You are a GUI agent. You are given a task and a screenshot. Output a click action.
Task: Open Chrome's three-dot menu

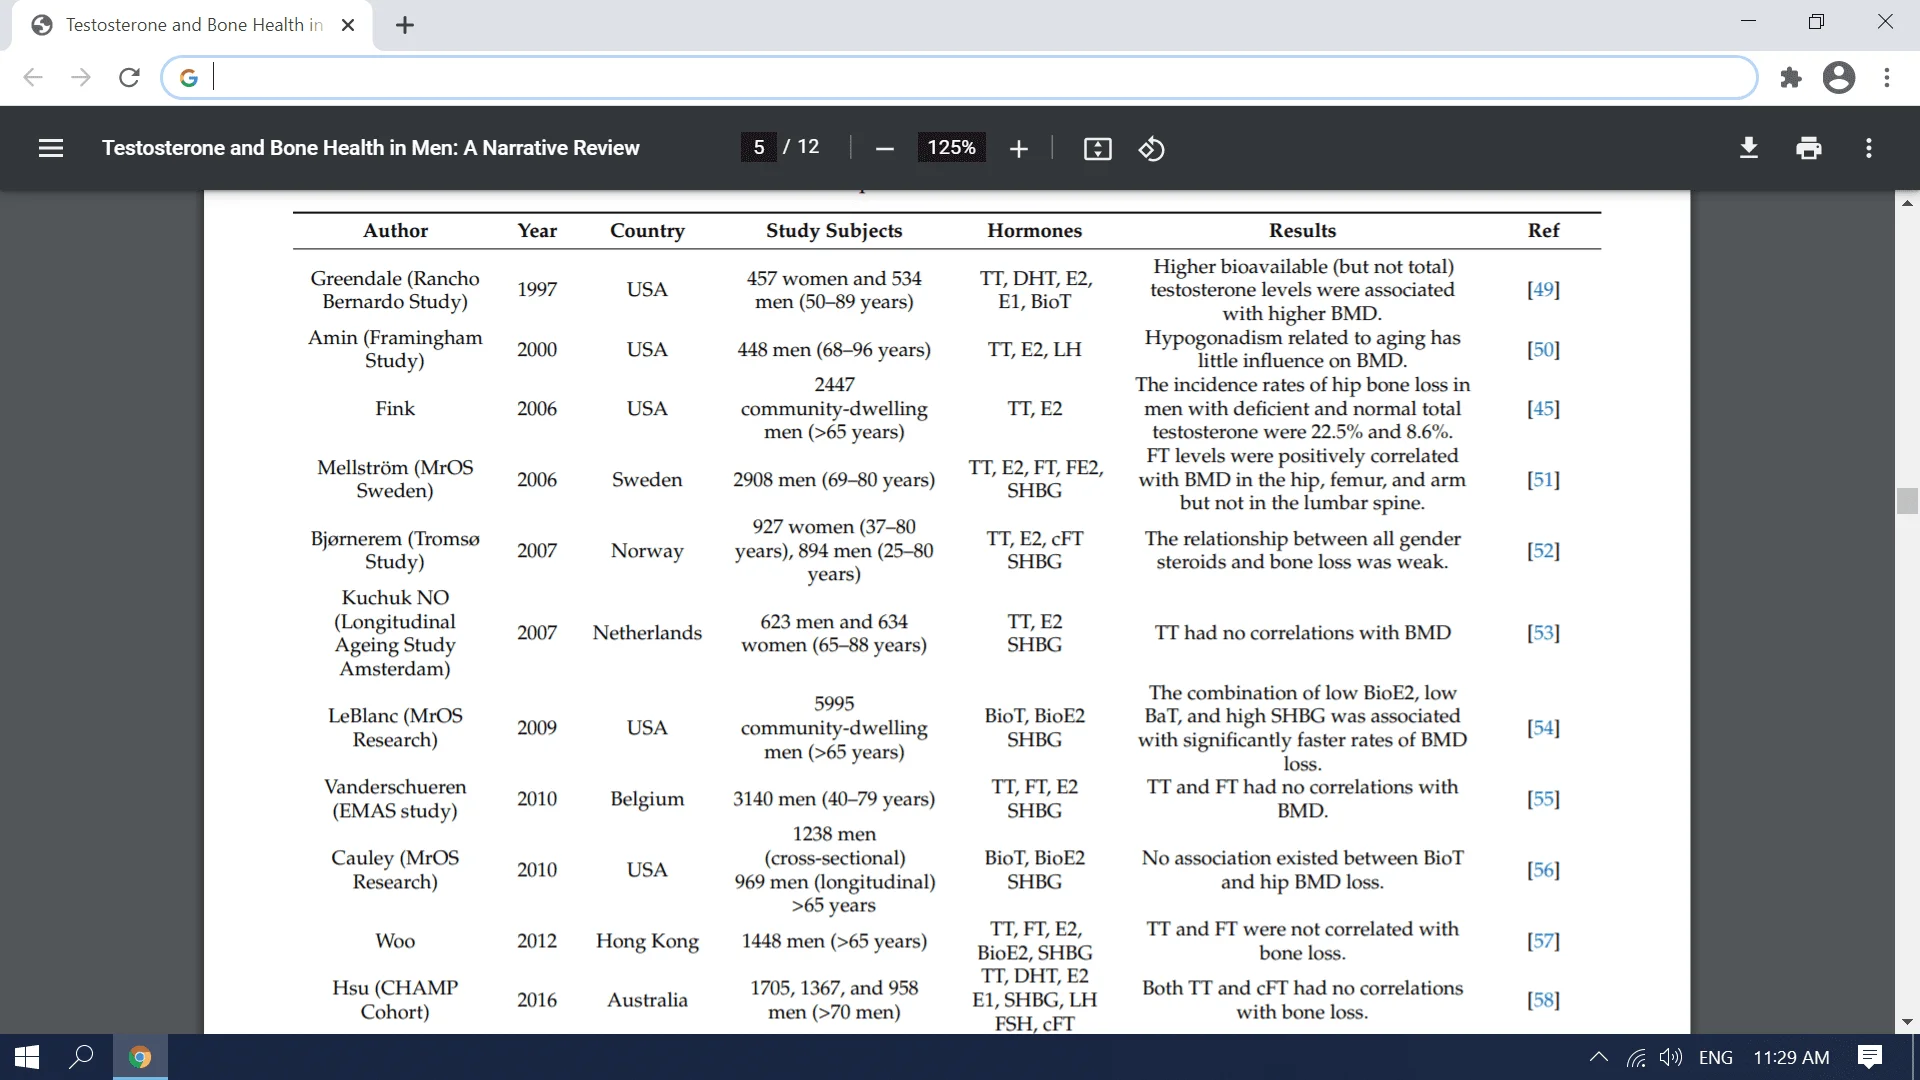[x=1887, y=77]
